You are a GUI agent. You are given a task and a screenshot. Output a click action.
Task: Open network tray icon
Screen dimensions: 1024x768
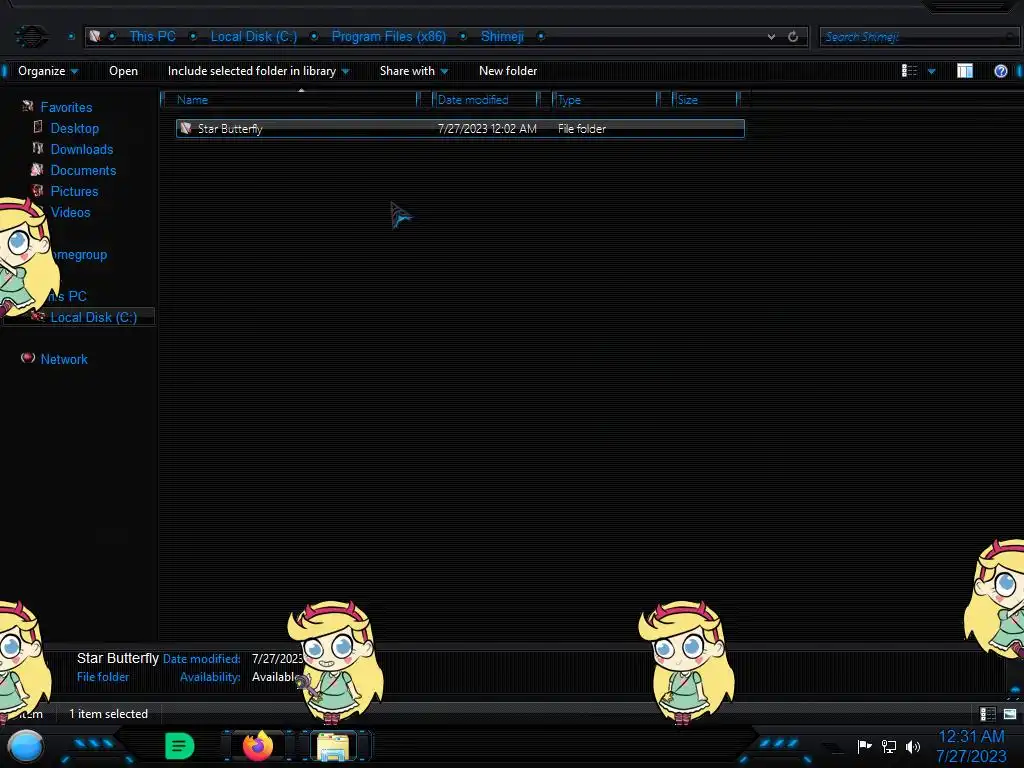click(889, 746)
